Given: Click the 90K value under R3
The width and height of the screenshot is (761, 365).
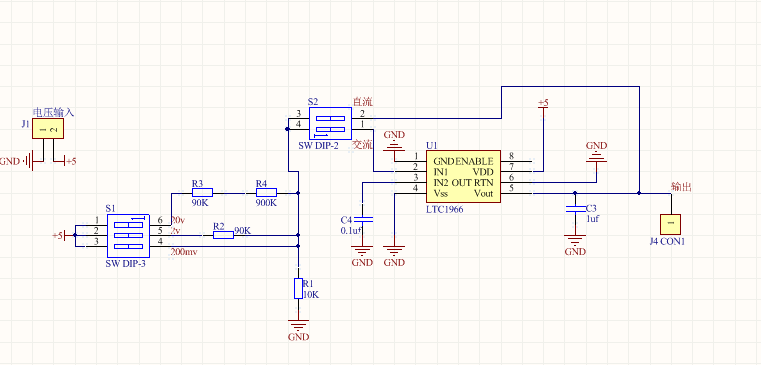Looking at the screenshot, I should pyautogui.click(x=200, y=203).
